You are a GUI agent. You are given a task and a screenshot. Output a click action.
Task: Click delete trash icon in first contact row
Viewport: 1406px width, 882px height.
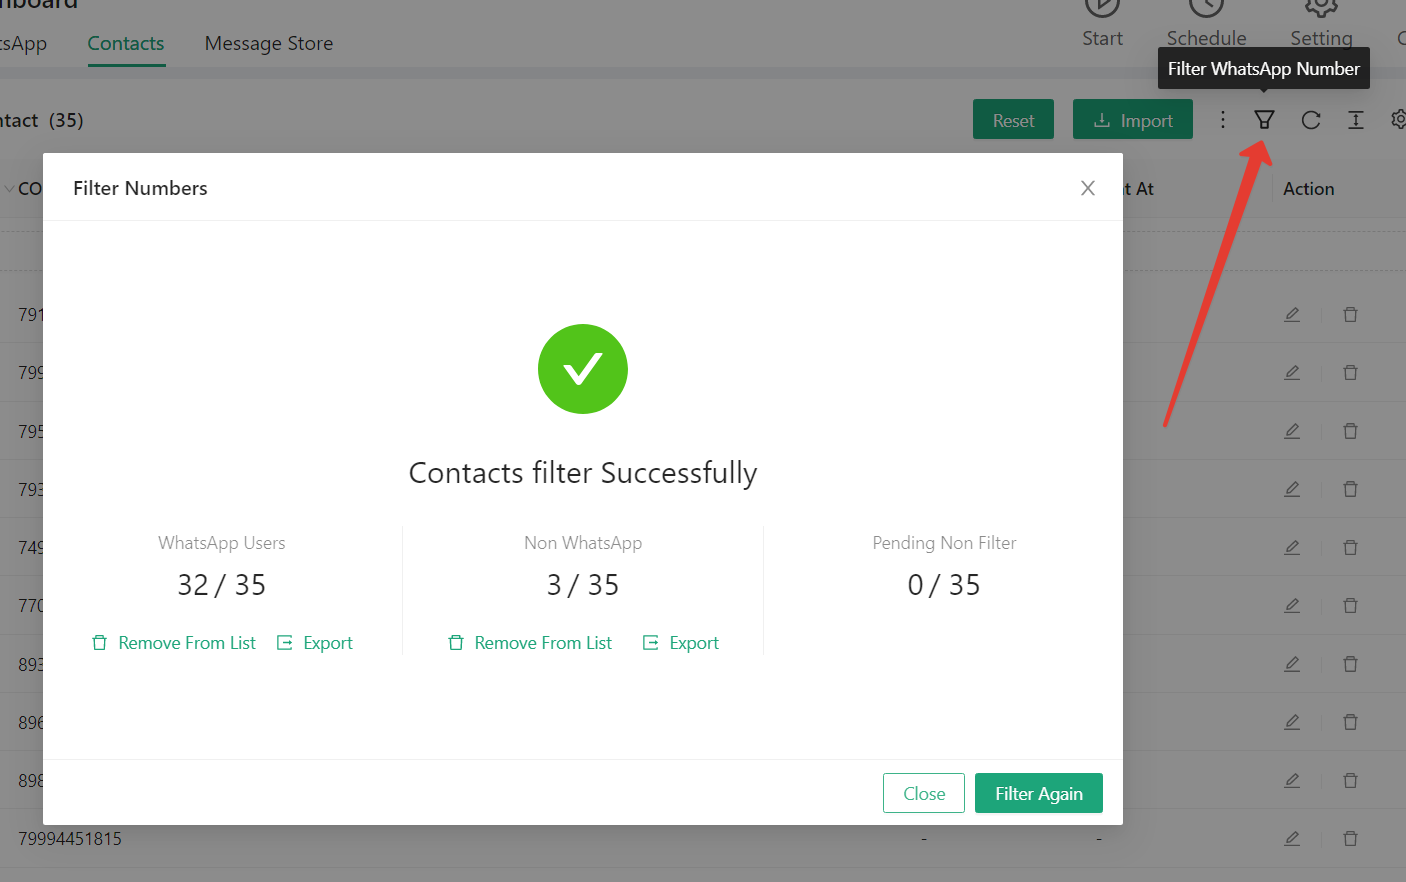coord(1350,315)
